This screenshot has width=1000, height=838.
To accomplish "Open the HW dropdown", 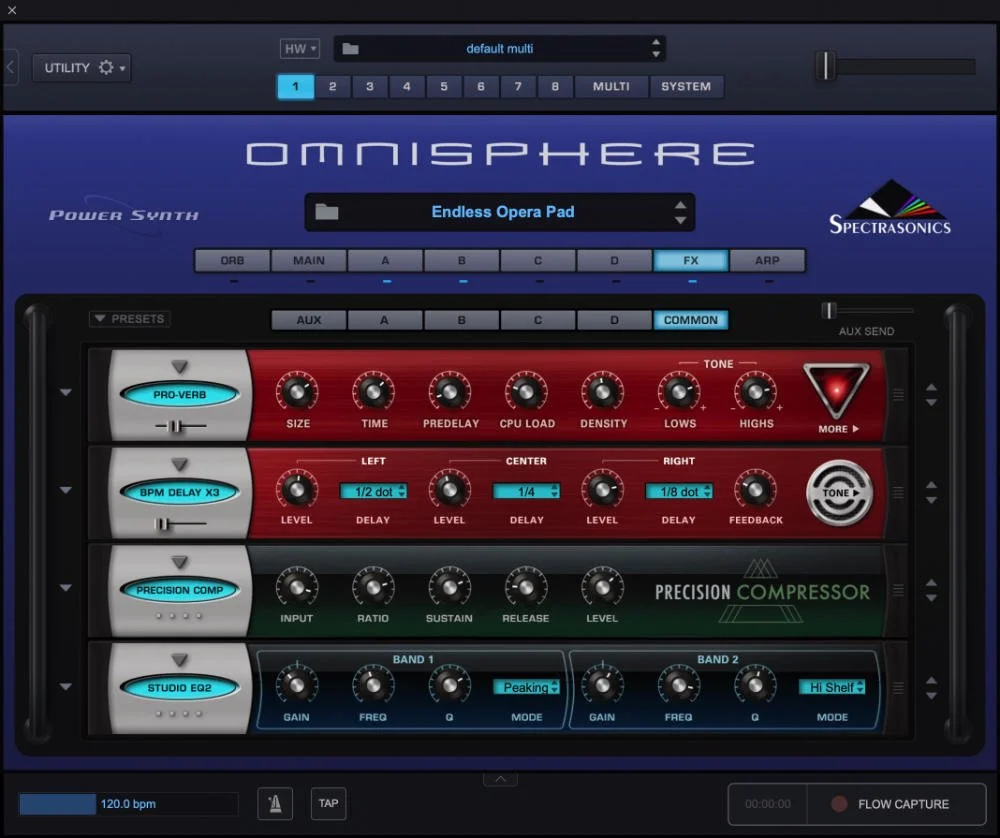I will tap(300, 48).
